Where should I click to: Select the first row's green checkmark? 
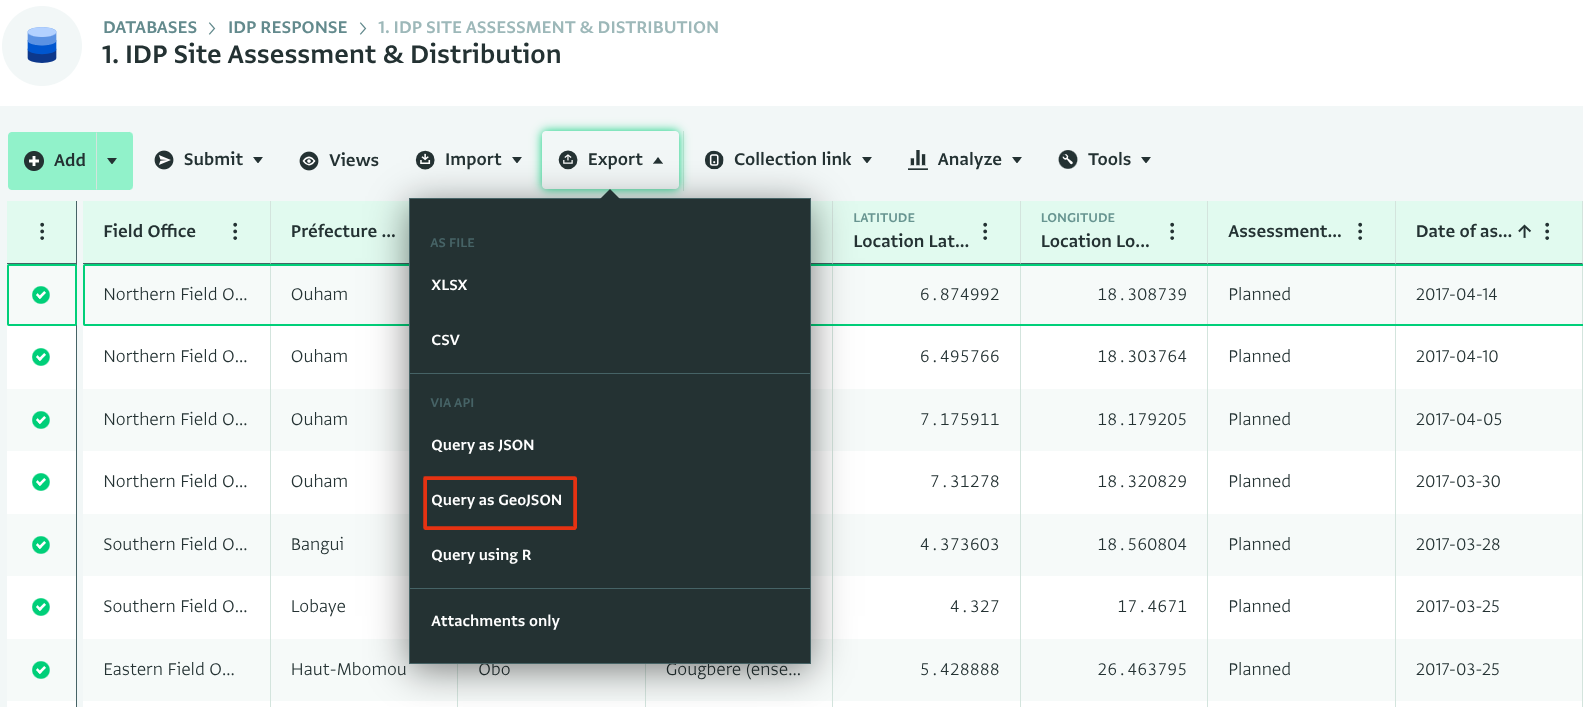click(41, 295)
